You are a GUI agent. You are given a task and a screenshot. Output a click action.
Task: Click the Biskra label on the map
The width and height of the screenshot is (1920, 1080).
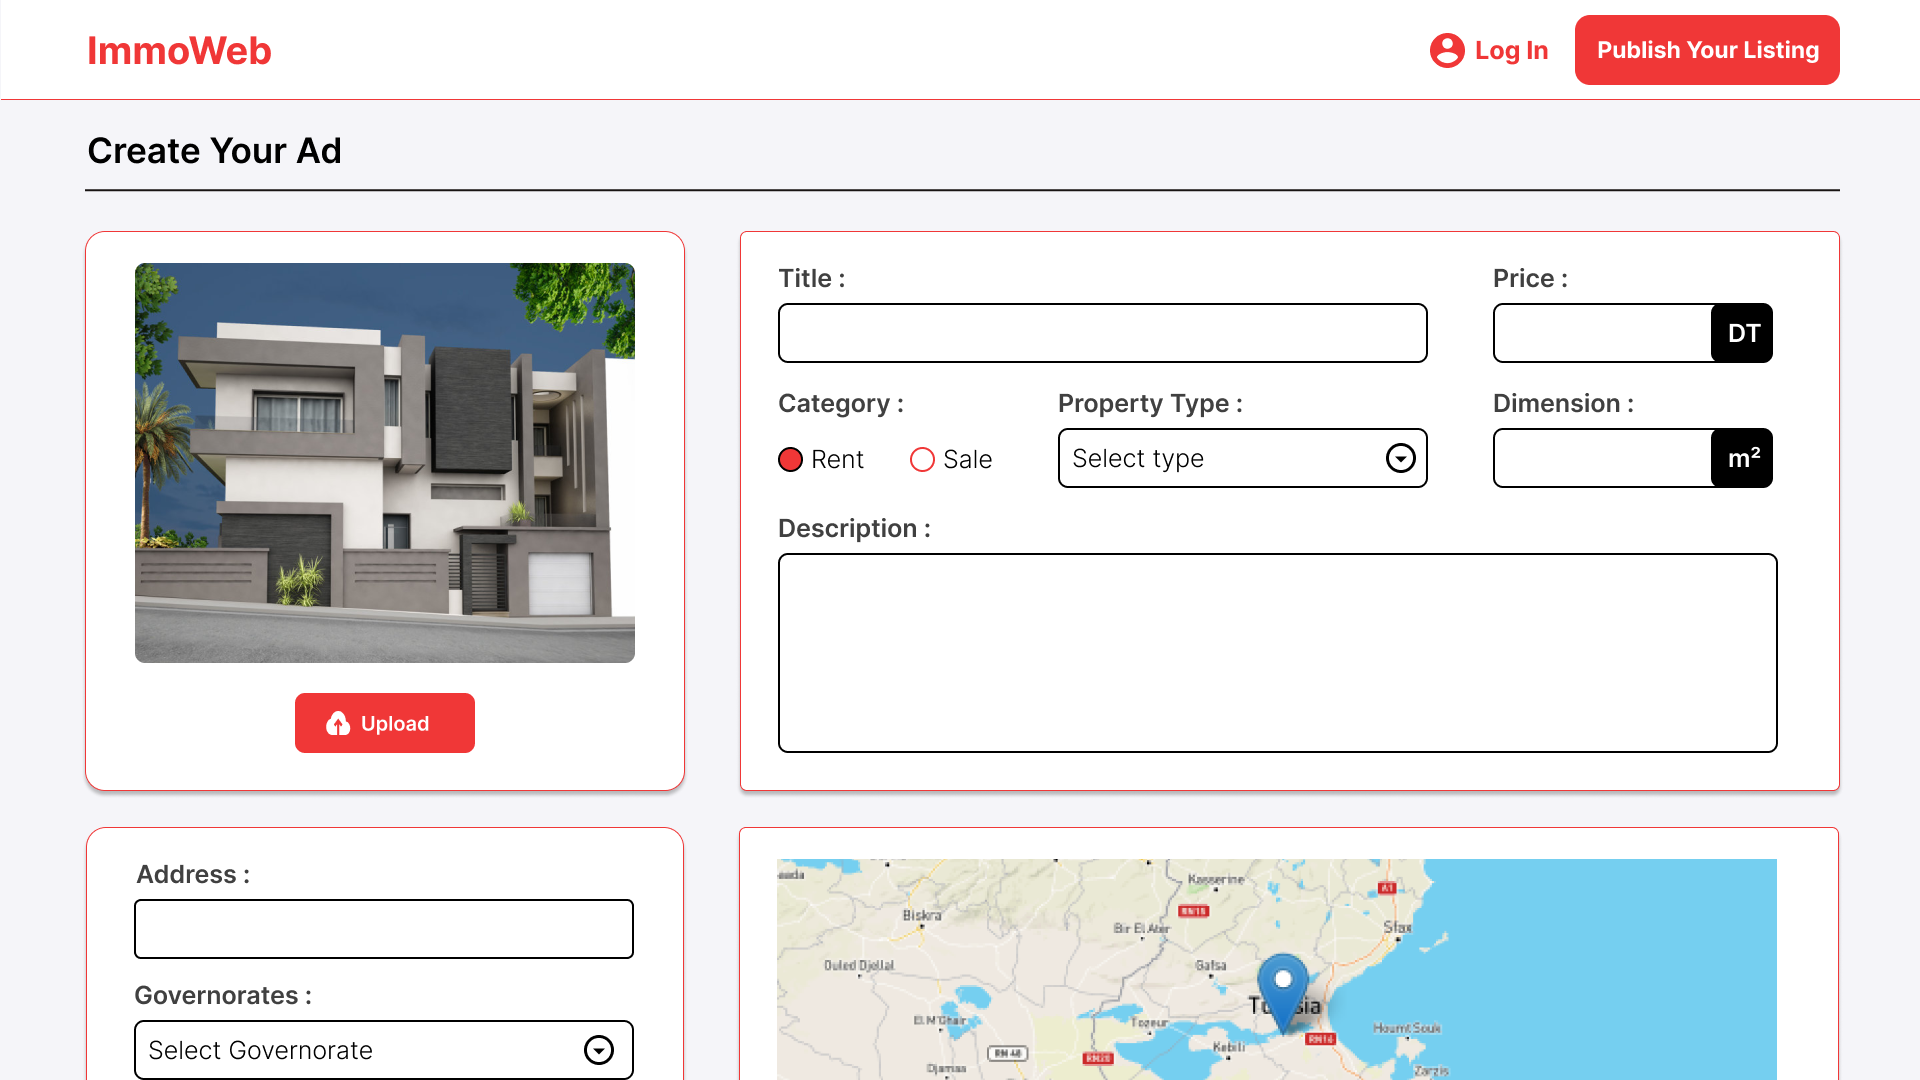coord(921,915)
